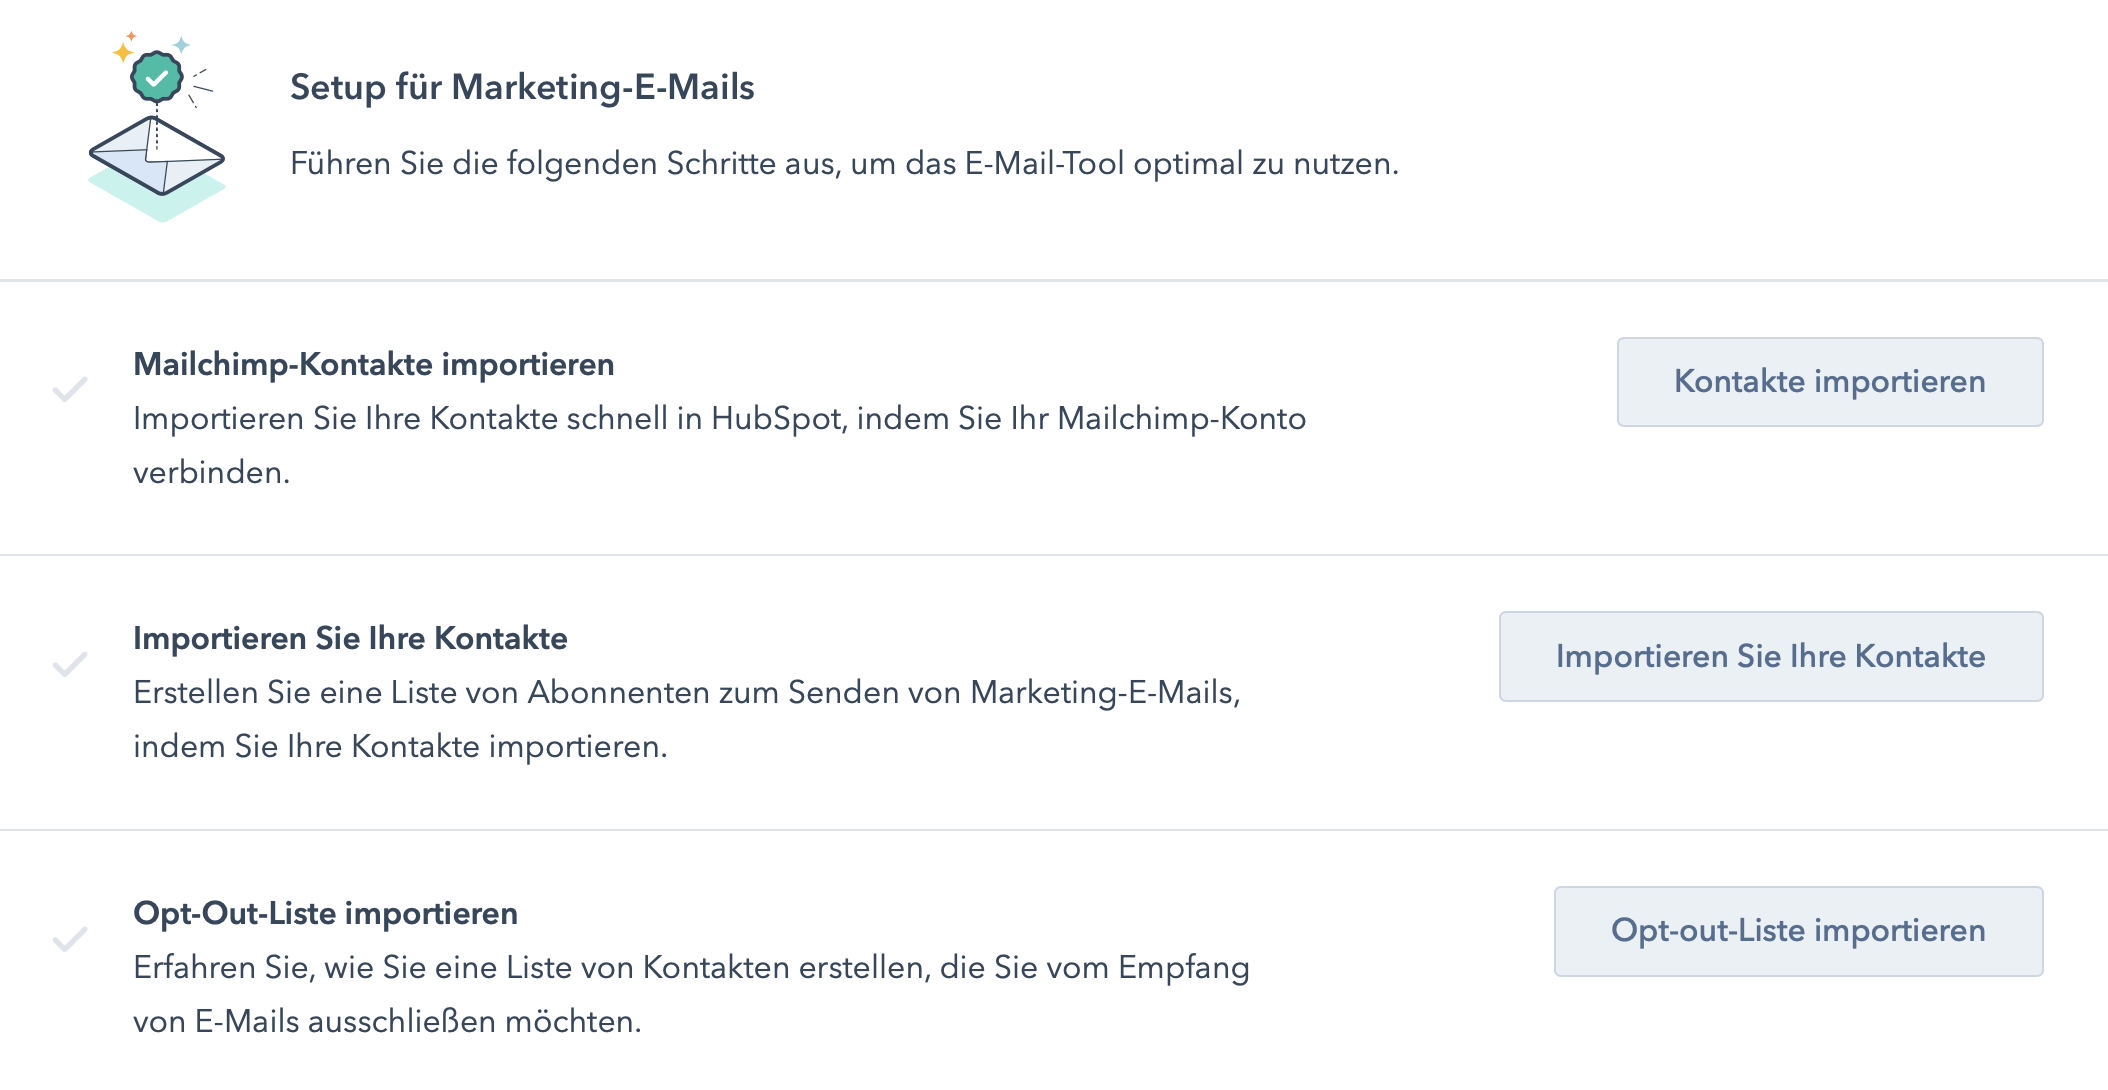The width and height of the screenshot is (2108, 1090).
Task: Click the gray checkmark beside Mailchimp-Kontakte importieren
Action: 70,390
